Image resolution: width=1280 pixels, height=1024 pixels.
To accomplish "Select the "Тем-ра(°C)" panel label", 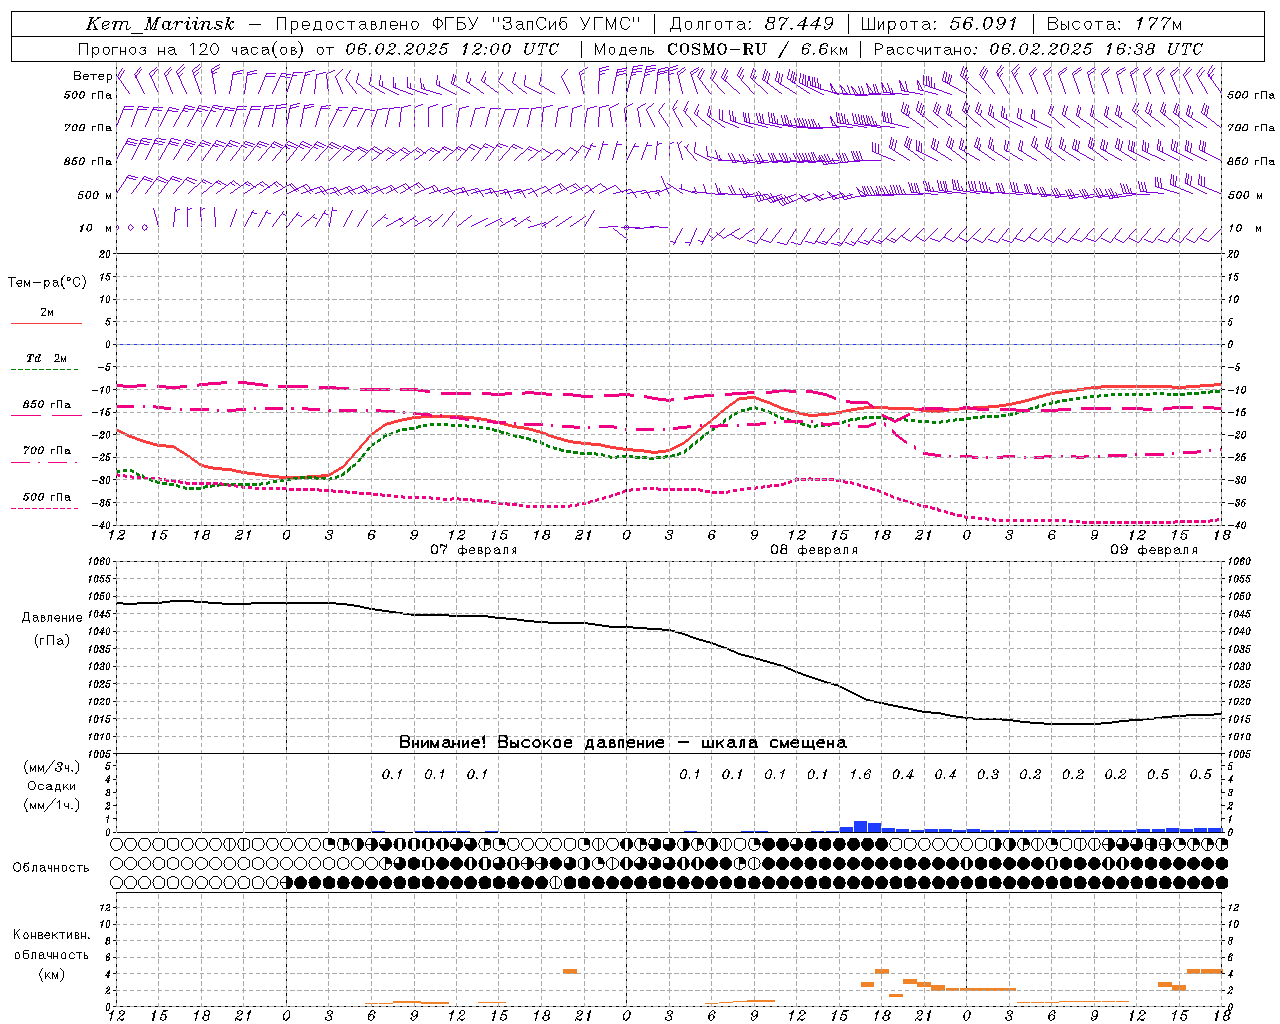I will click(x=47, y=283).
